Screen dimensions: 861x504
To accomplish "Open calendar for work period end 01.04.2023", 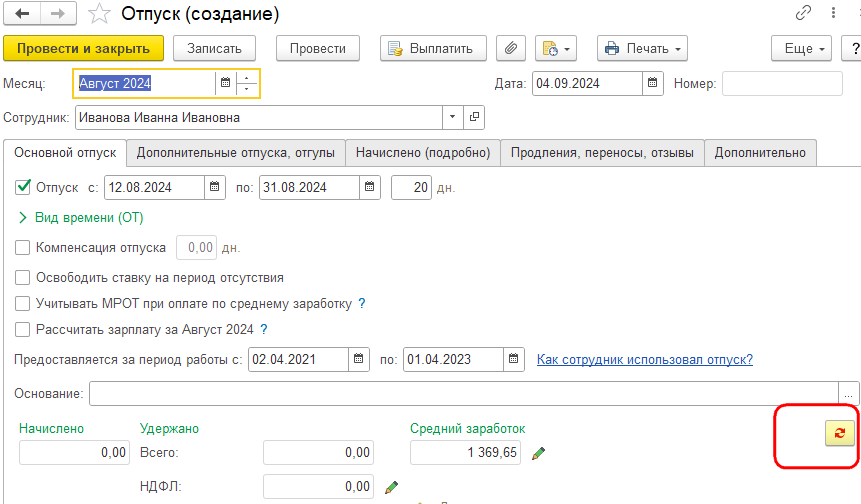I will click(513, 359).
